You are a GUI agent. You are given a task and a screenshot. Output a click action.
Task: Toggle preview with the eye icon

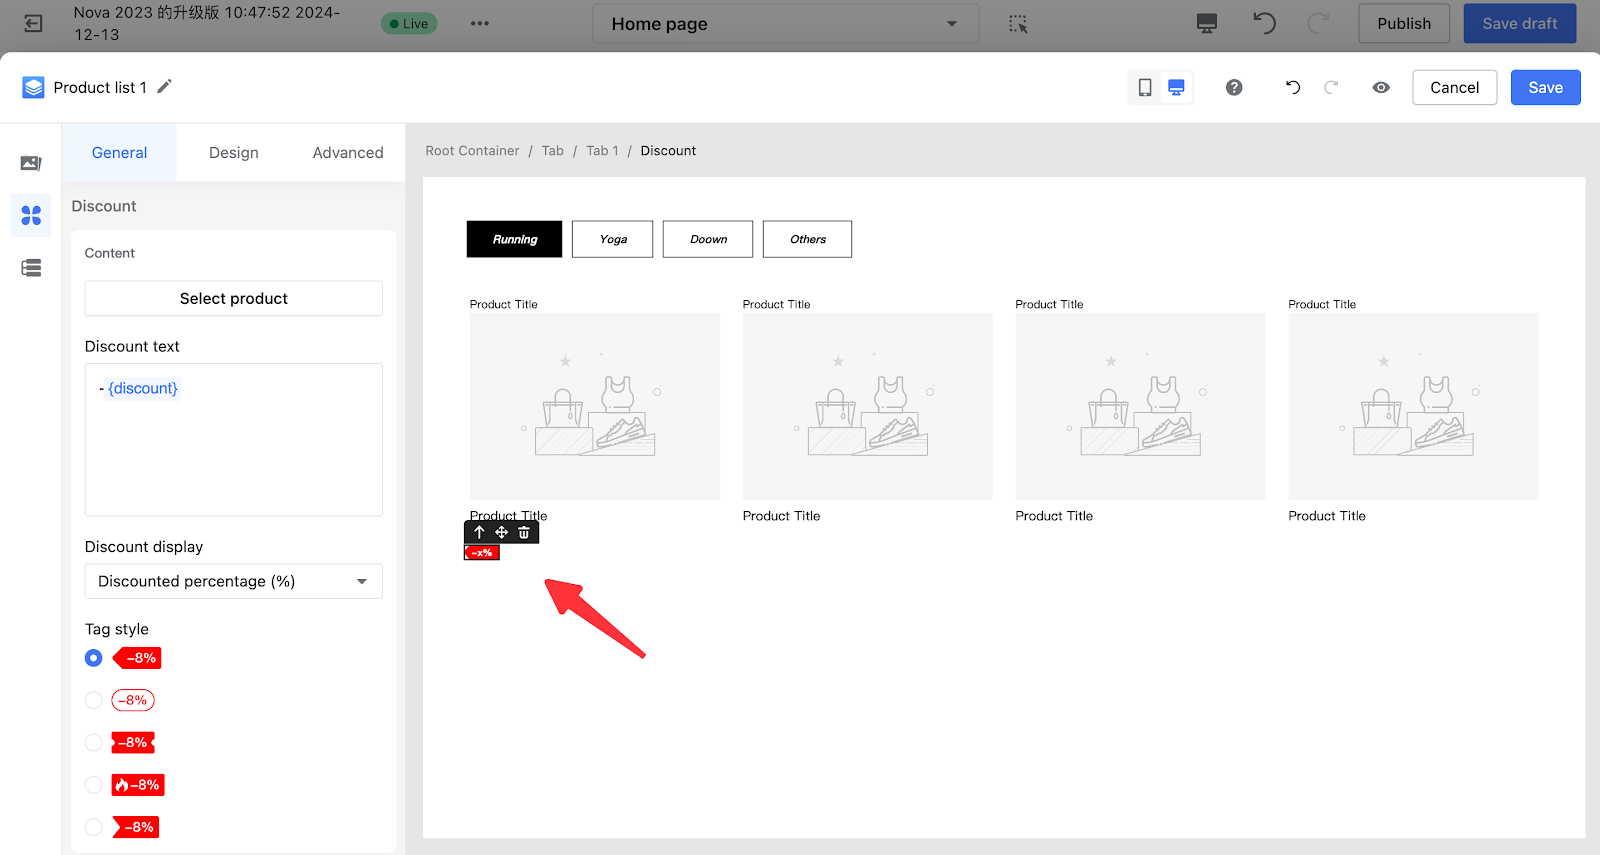(1381, 88)
